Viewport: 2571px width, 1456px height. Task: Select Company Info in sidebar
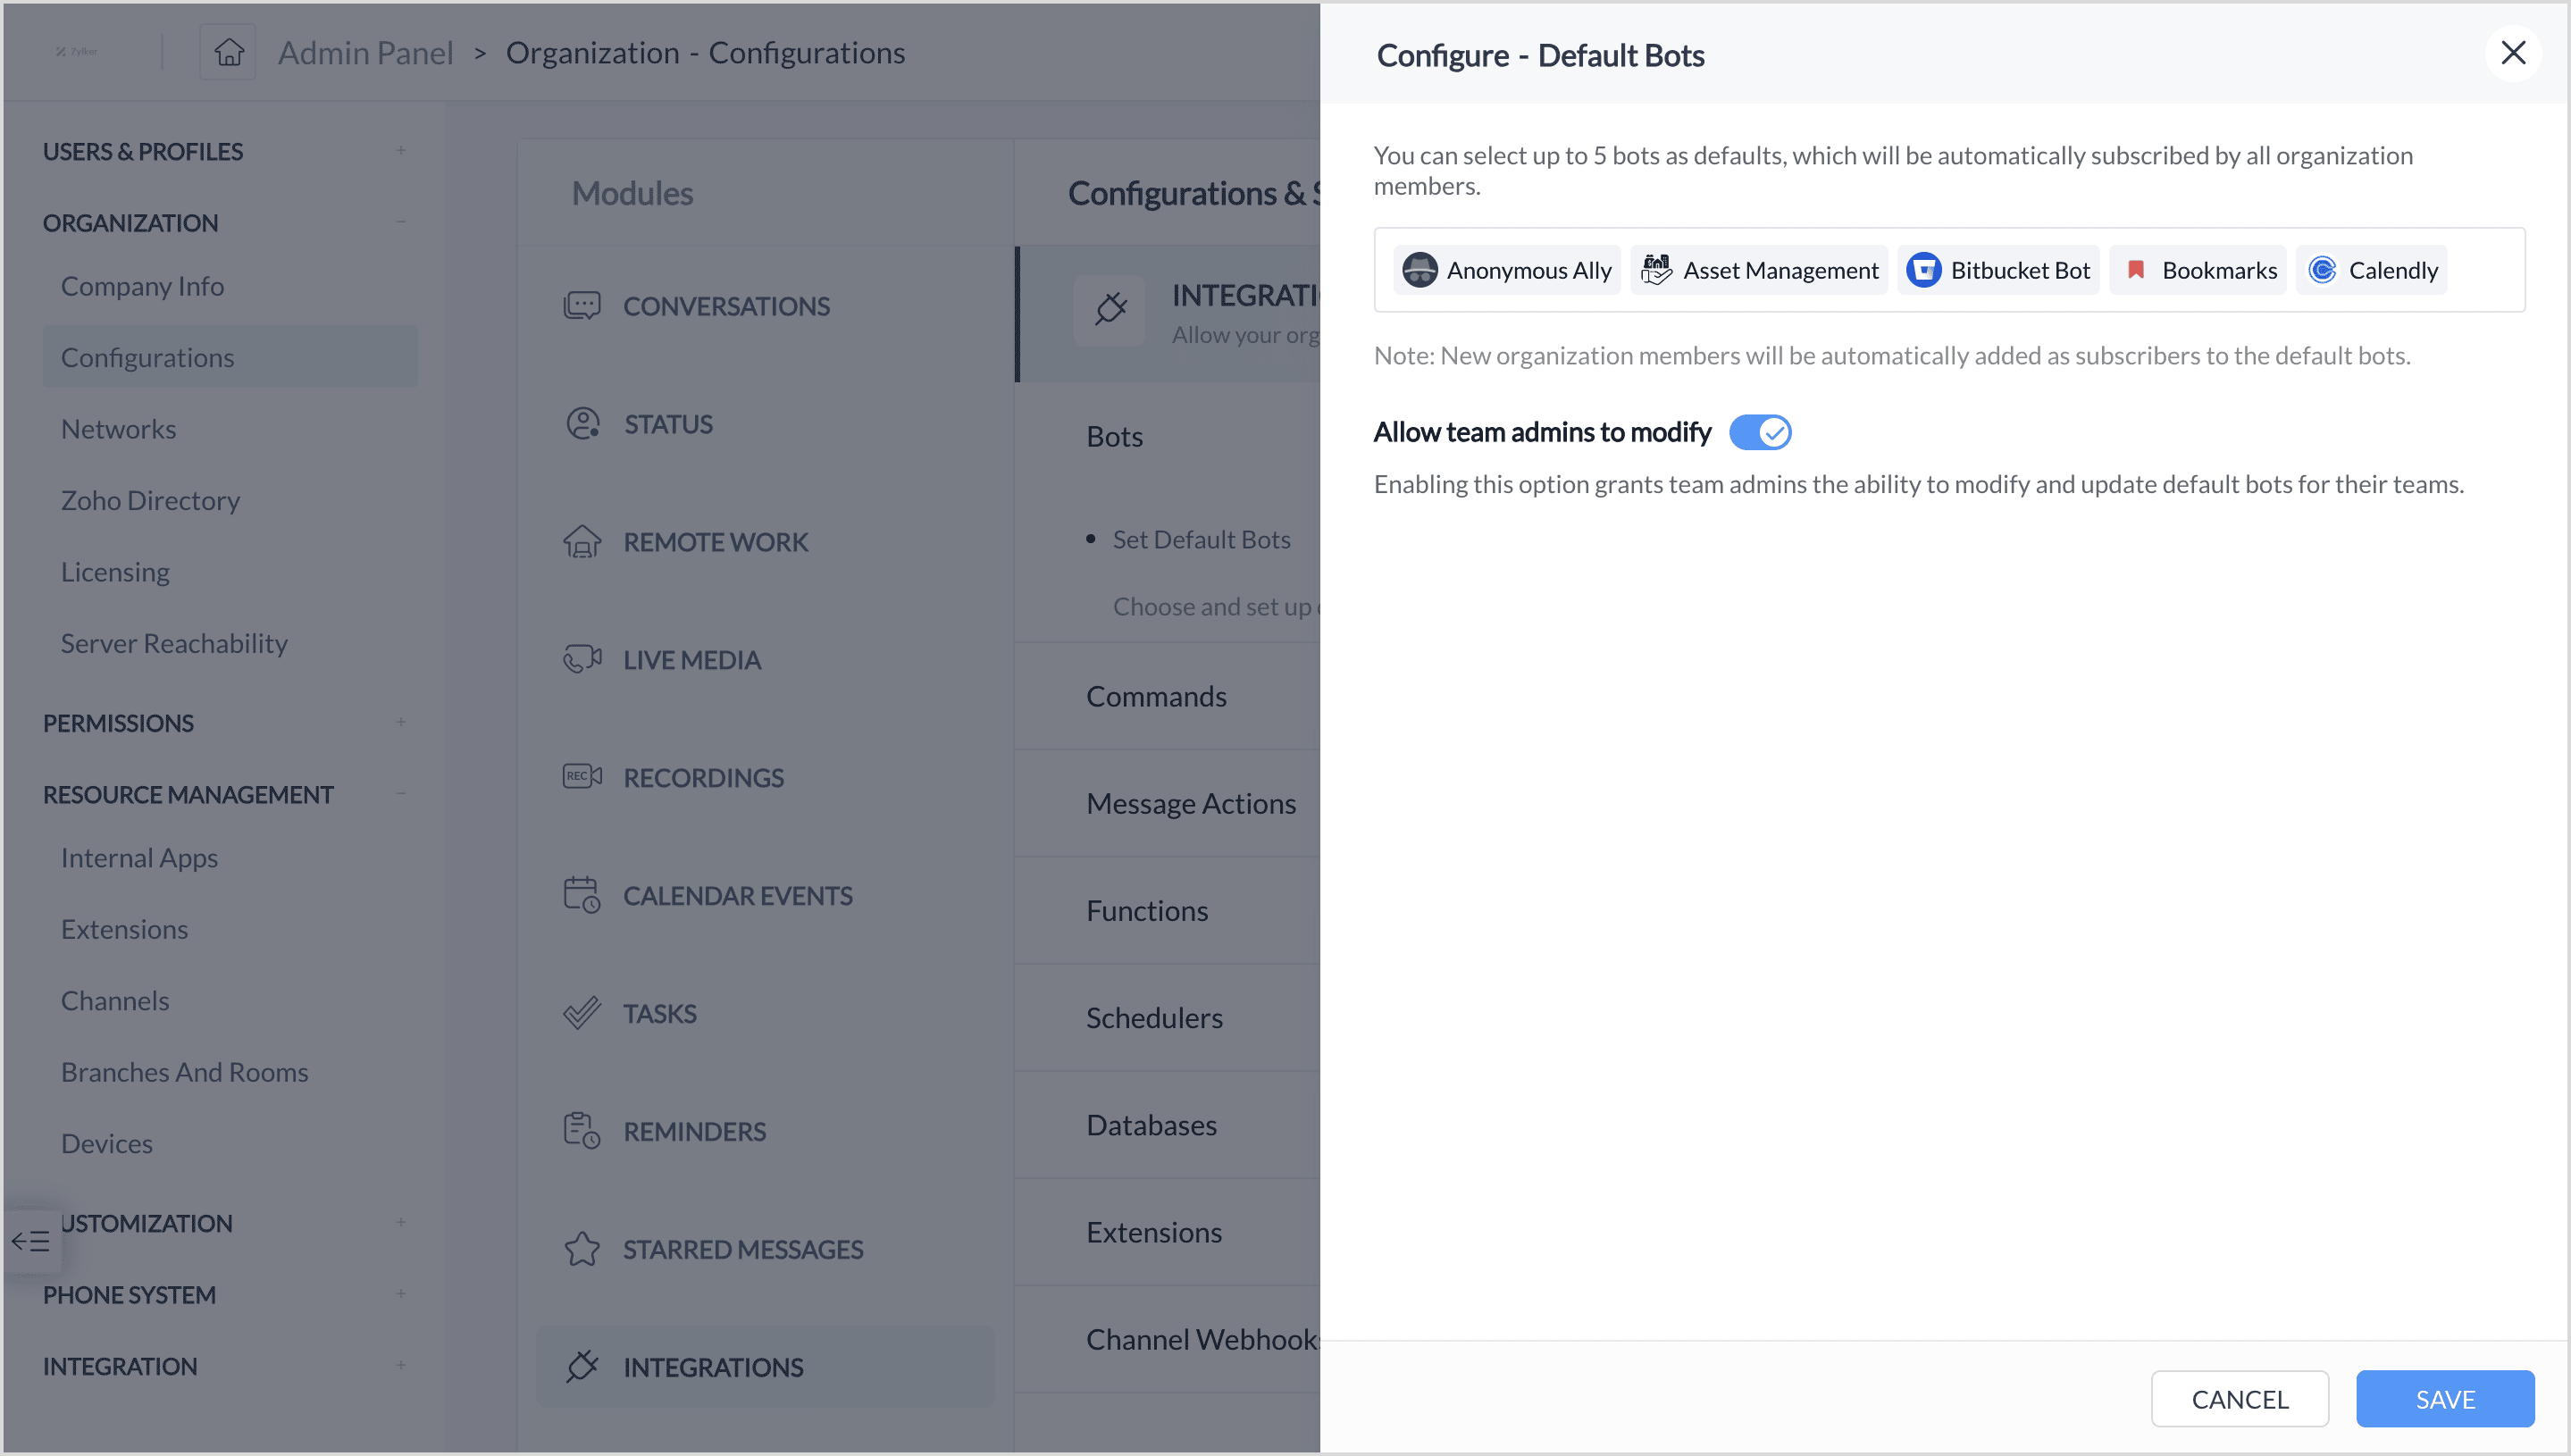point(142,286)
